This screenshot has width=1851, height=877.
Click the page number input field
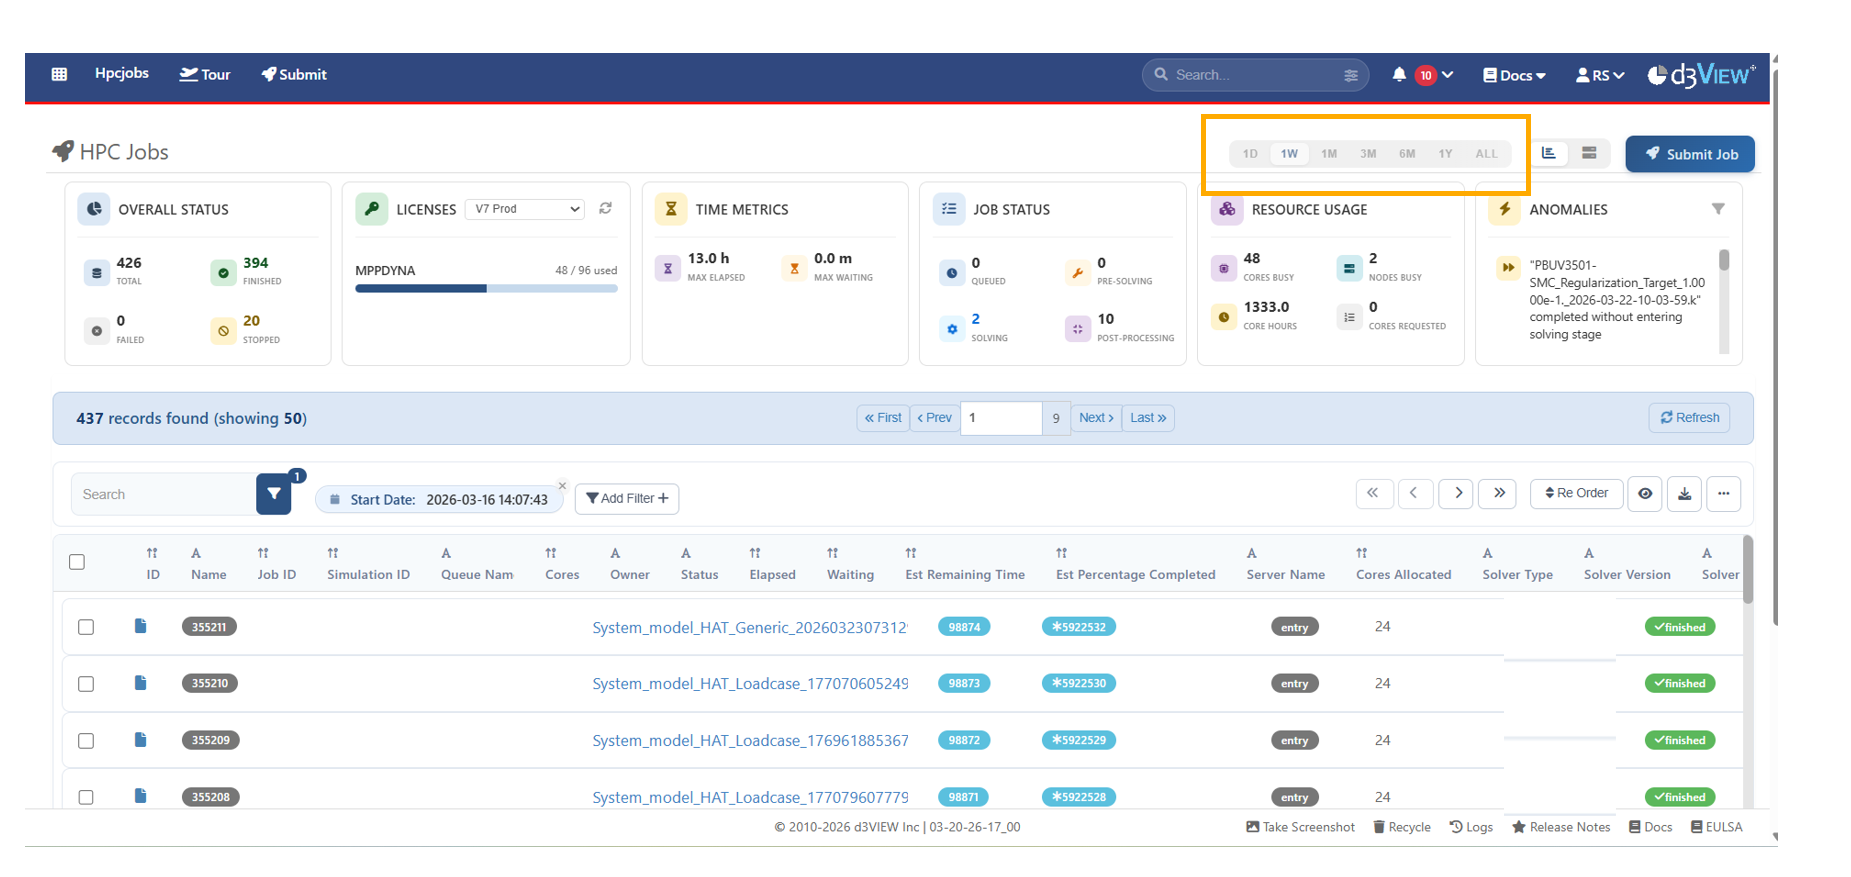pos(1001,418)
